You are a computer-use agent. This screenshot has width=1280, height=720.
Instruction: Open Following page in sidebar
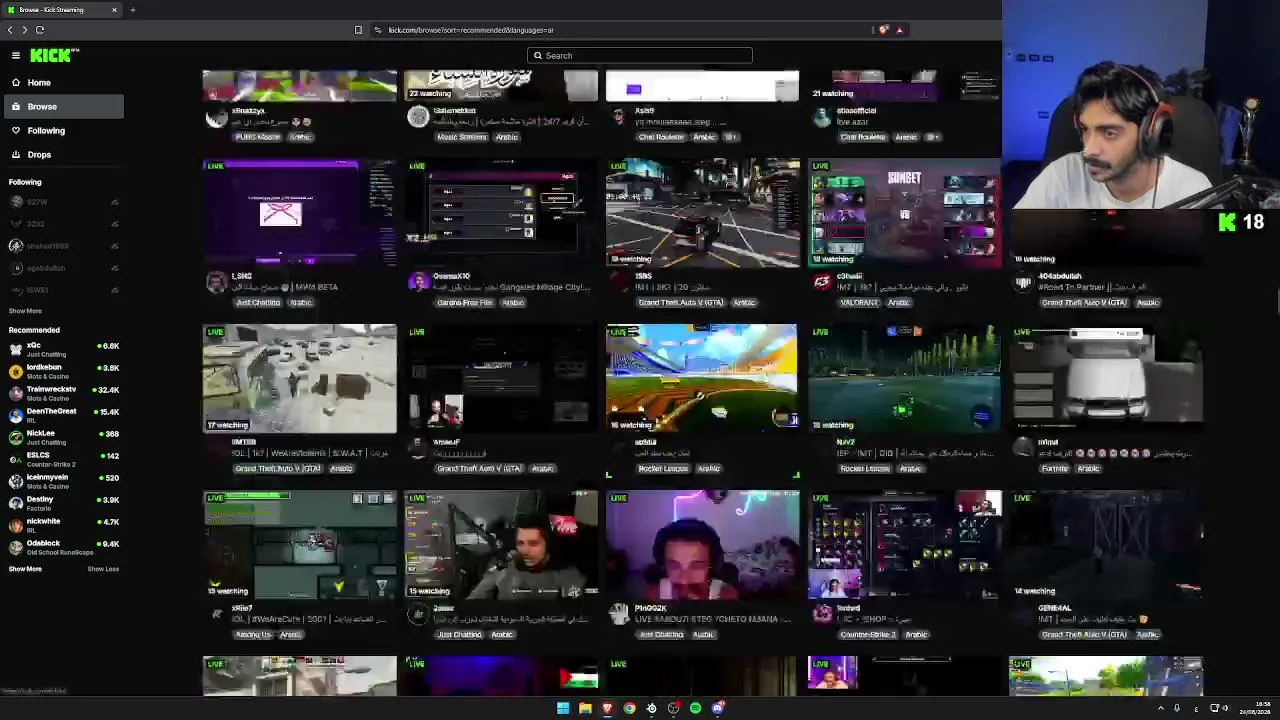[62, 131]
